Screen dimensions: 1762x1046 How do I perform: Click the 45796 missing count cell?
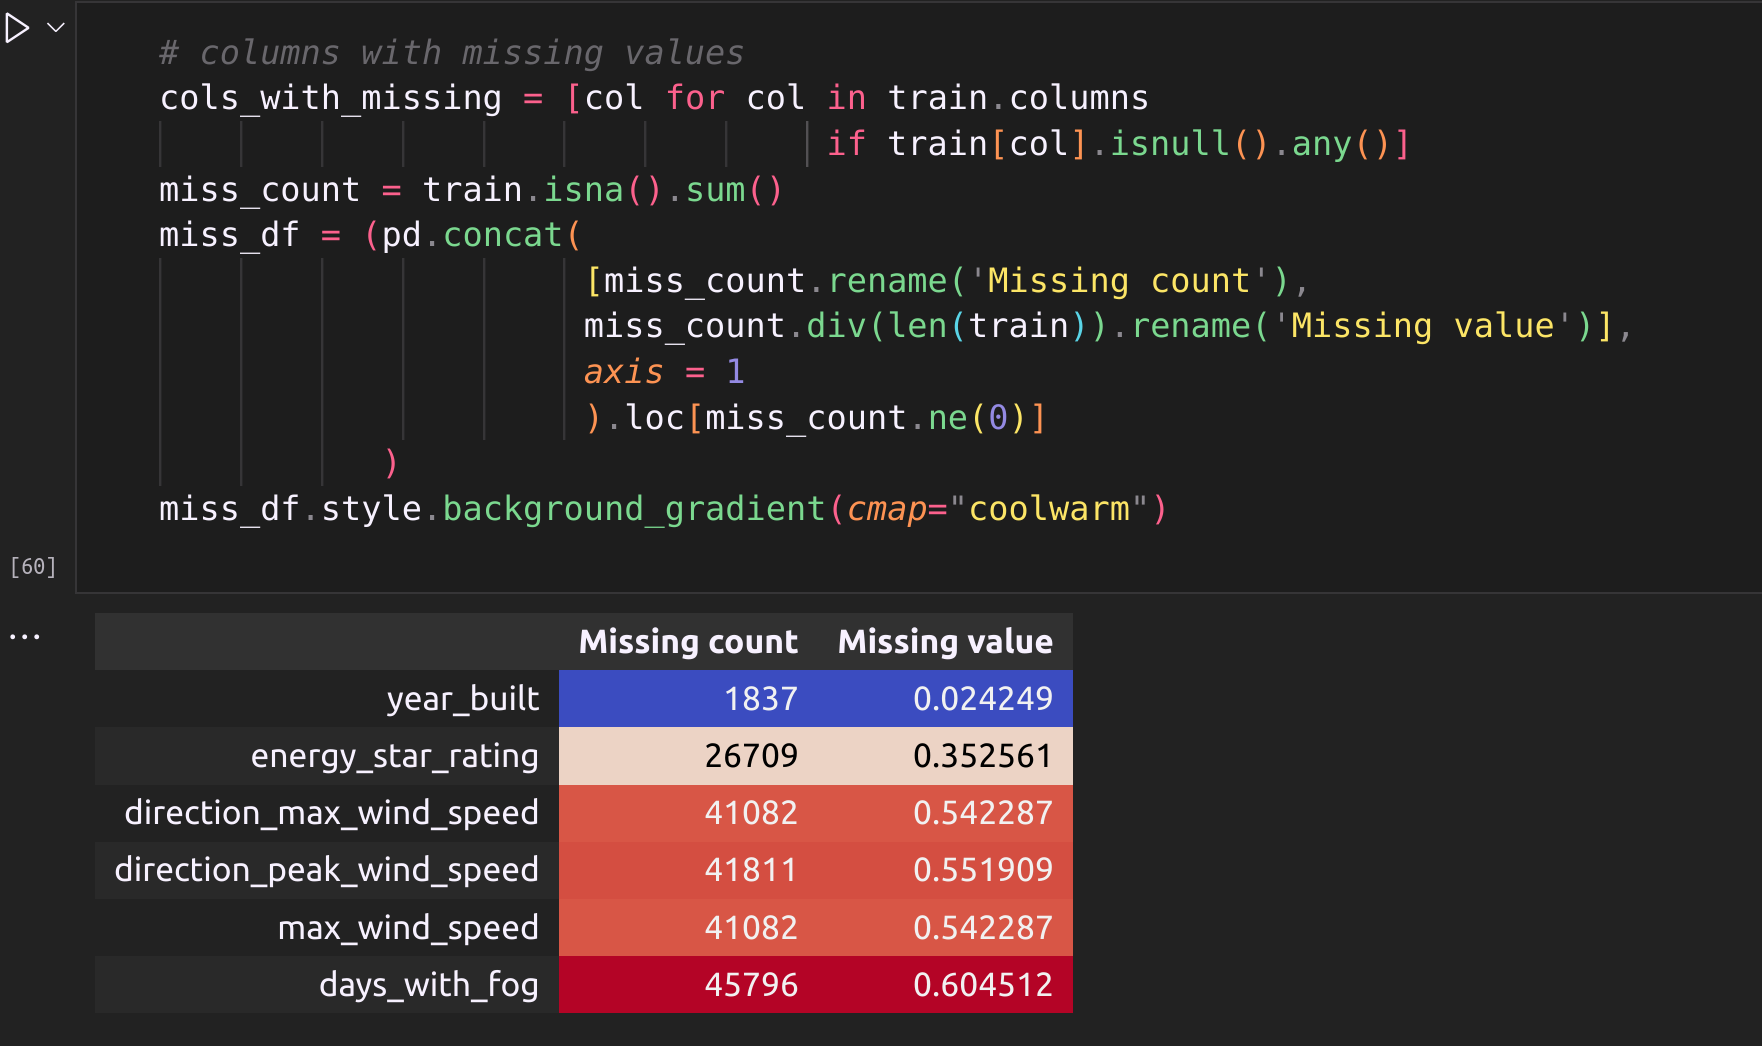pos(688,984)
